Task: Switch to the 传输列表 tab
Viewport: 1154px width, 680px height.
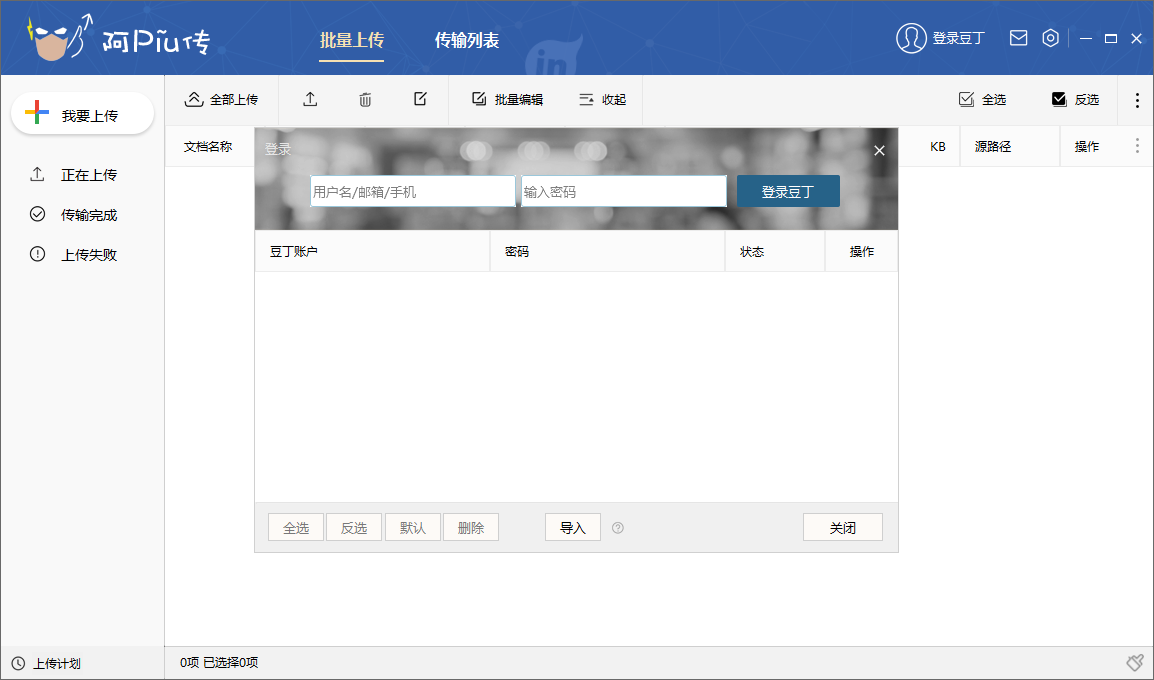Action: click(467, 40)
